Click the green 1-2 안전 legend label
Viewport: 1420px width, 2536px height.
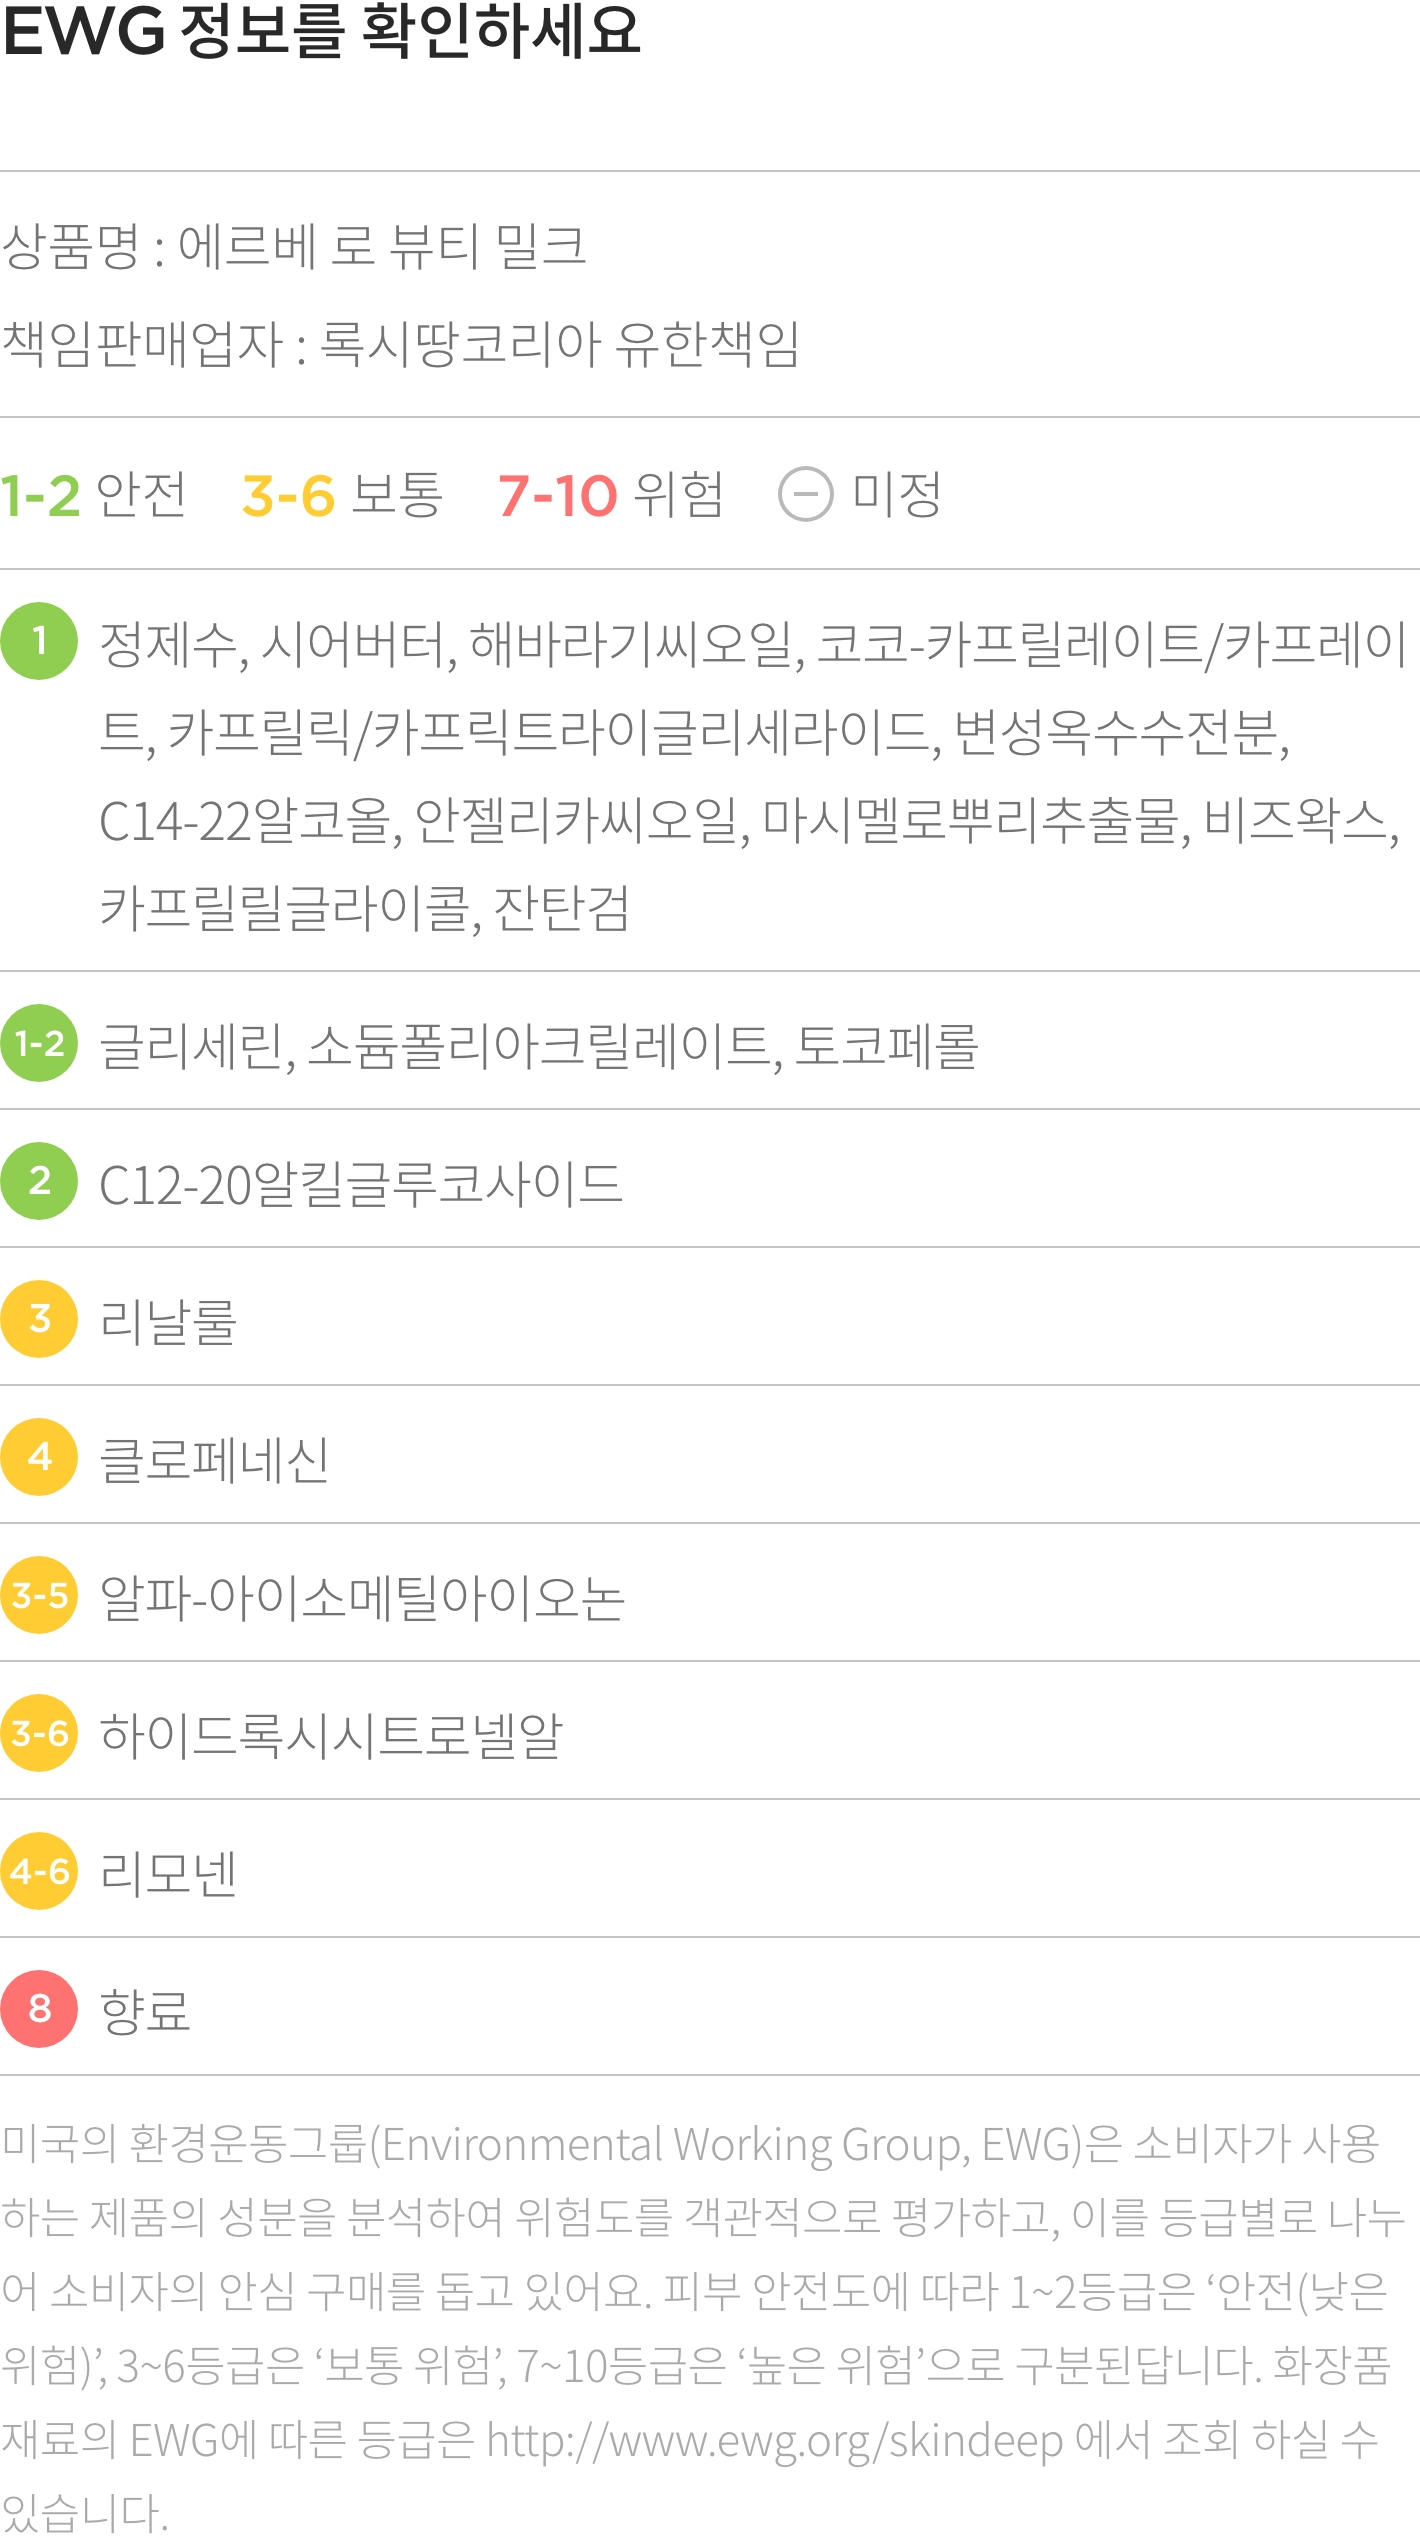93,495
